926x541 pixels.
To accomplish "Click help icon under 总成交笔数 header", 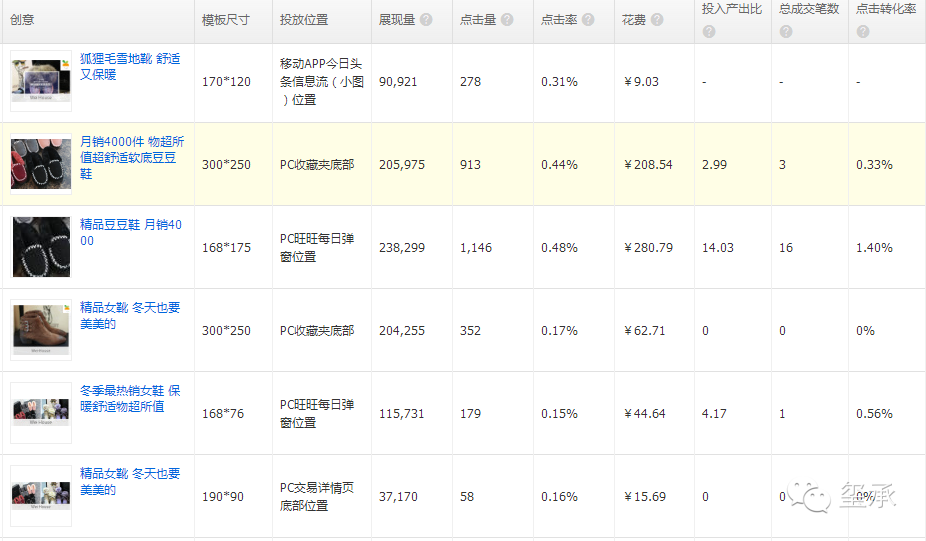I will pyautogui.click(x=785, y=31).
